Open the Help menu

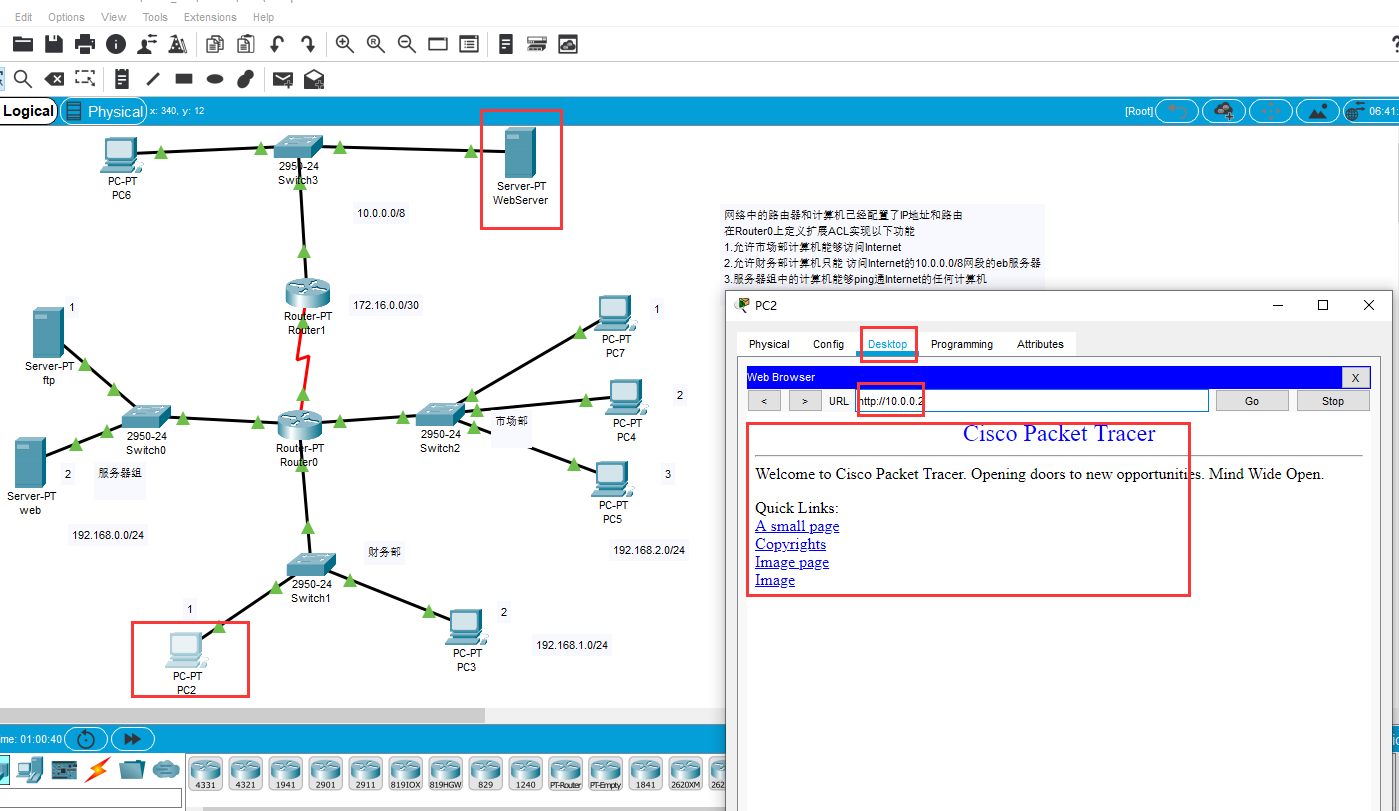[264, 17]
